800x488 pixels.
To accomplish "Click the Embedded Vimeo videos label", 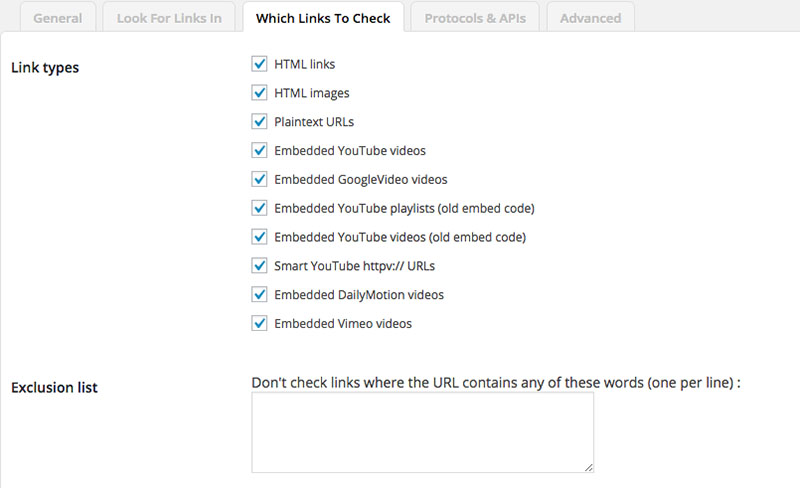I will pos(343,324).
